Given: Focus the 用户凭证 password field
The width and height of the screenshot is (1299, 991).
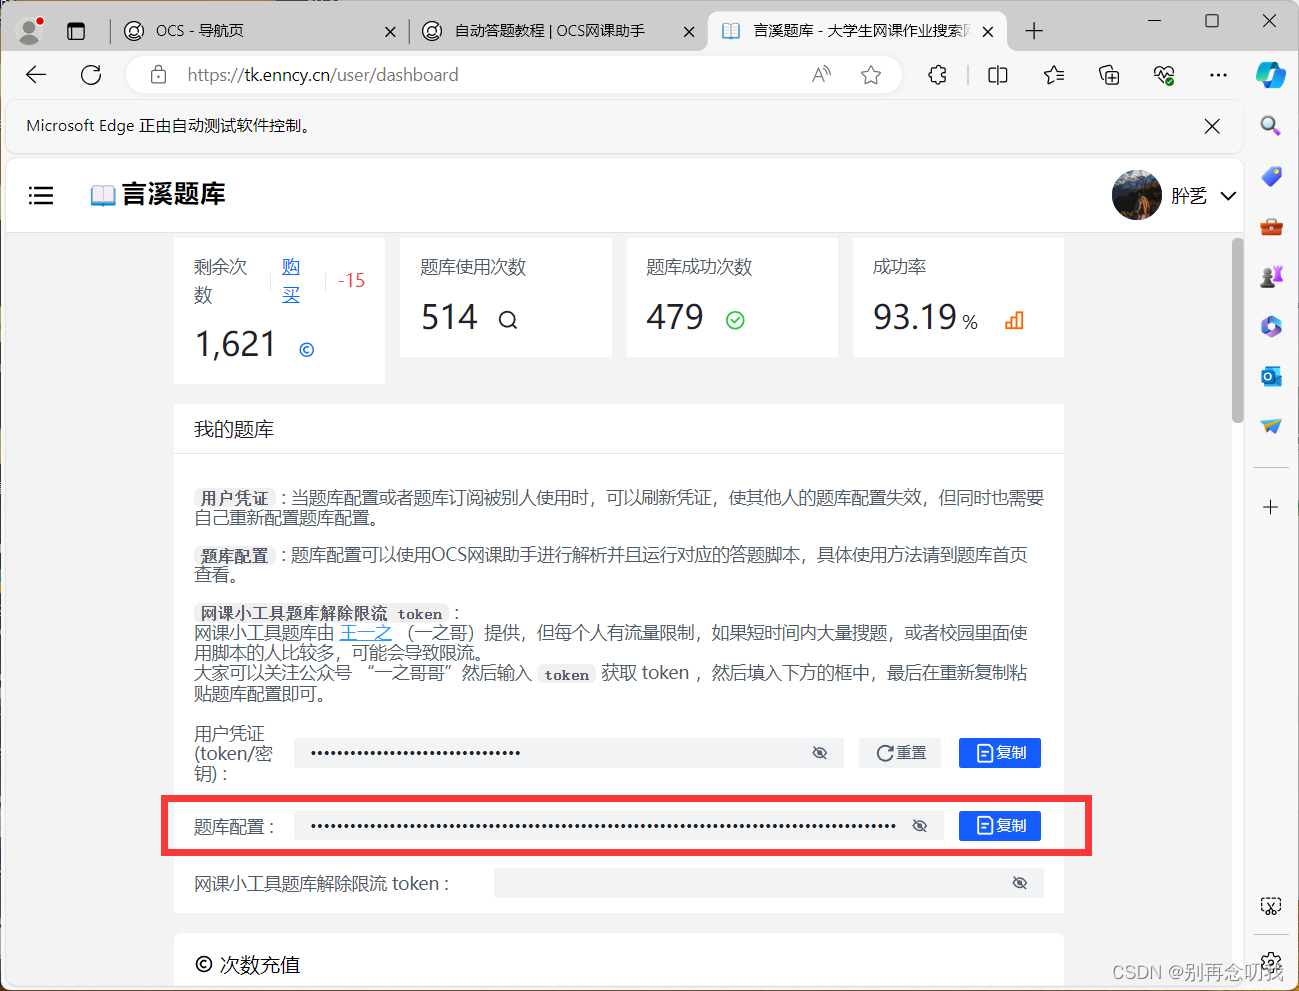Looking at the screenshot, I should click(x=569, y=753).
